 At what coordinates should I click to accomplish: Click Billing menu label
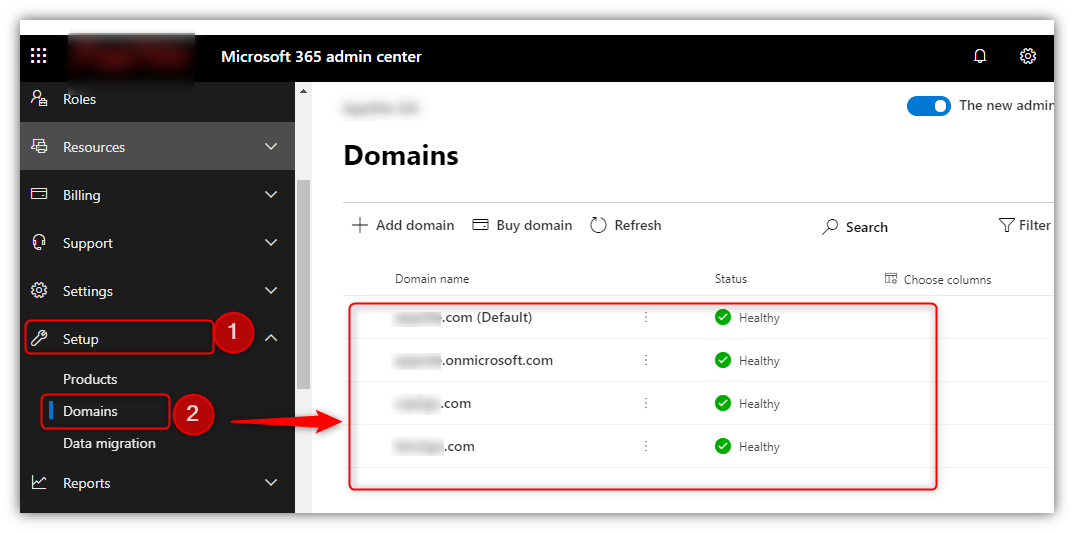point(82,195)
